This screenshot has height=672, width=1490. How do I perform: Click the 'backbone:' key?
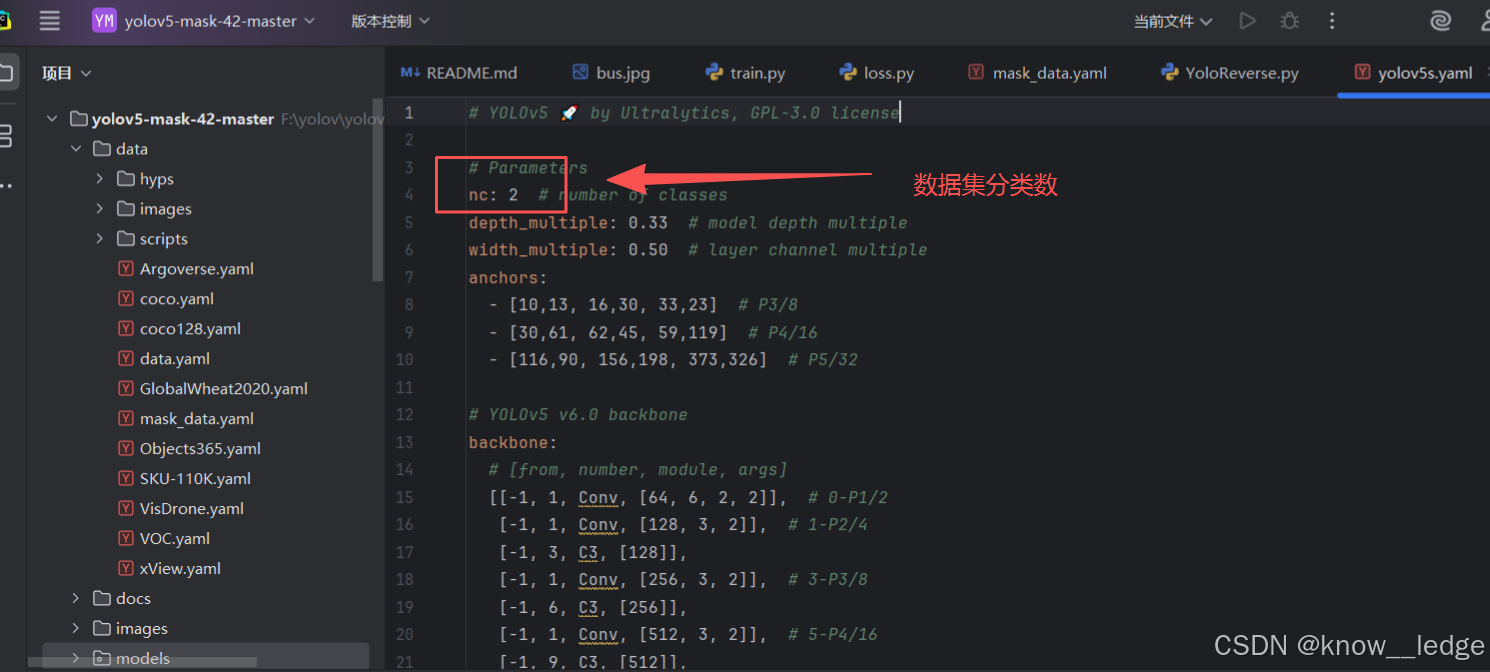(x=513, y=442)
